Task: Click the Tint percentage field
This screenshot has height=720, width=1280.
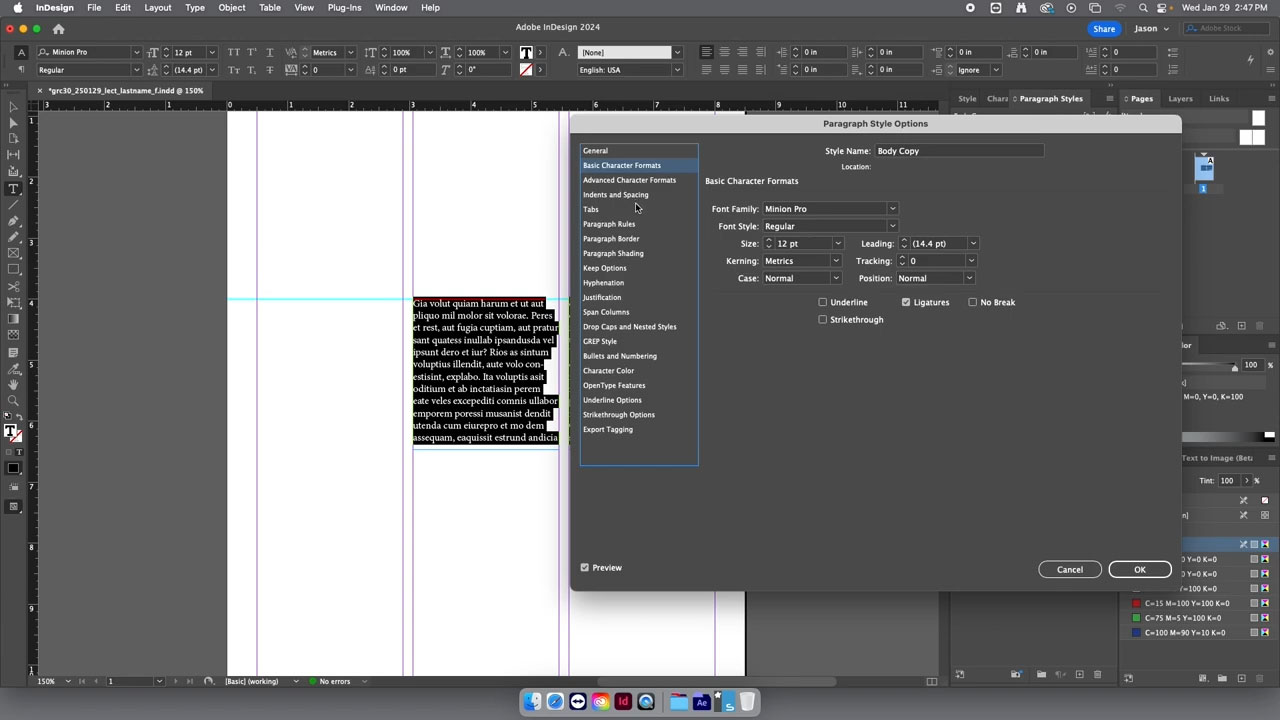Action: (x=1228, y=481)
